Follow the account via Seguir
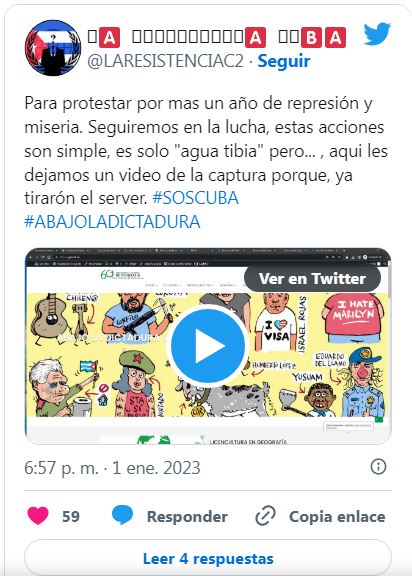This screenshot has height=576, width=412. [284, 61]
